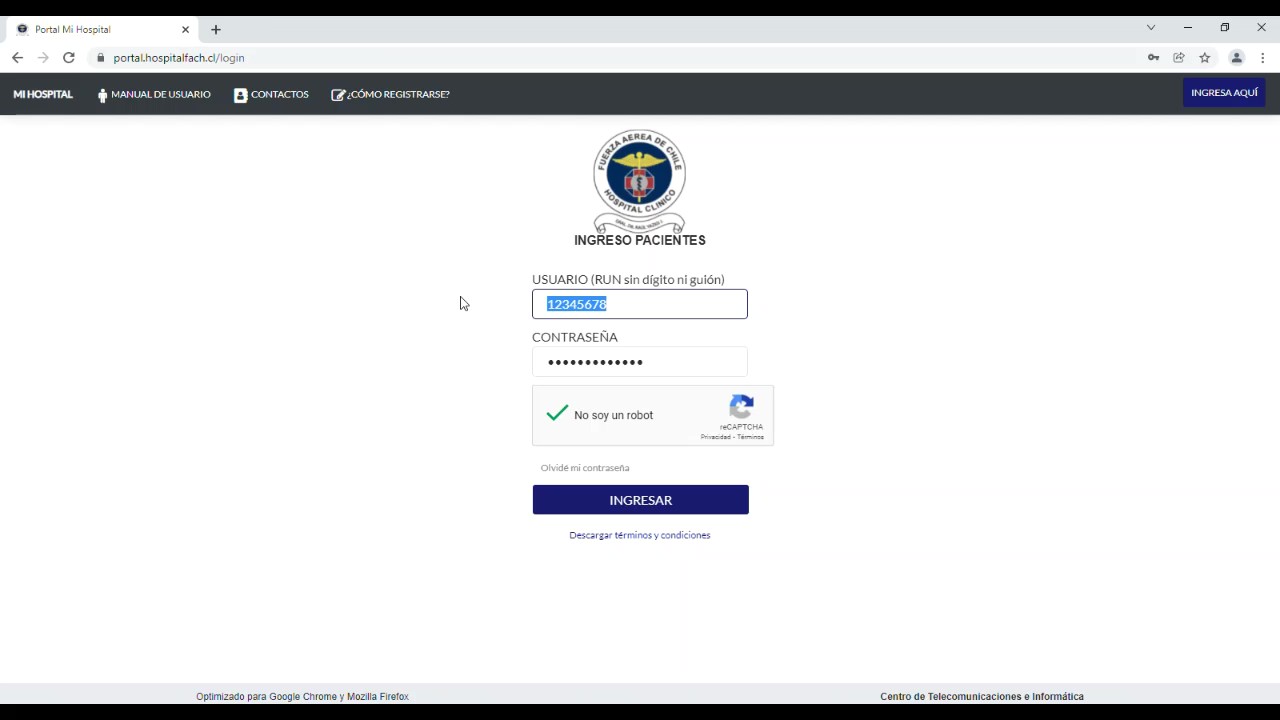Open the Chrome profile avatar icon
This screenshot has width=1280, height=720.
[1237, 58]
